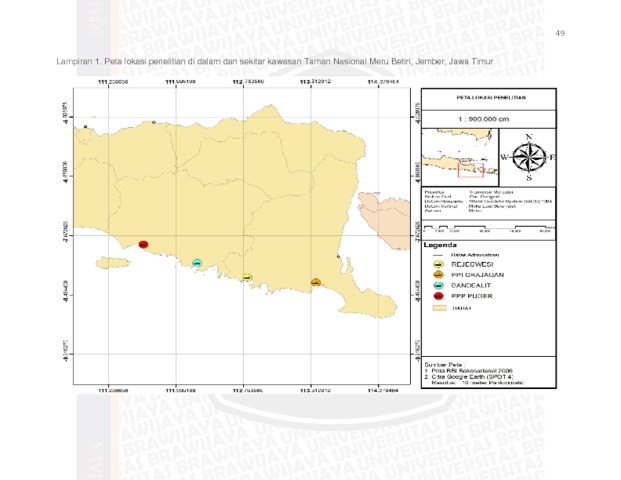Click the orange PPI Grajagan symbol in the legend
Image resolution: width=621 pixels, height=480 pixels.
[438, 275]
